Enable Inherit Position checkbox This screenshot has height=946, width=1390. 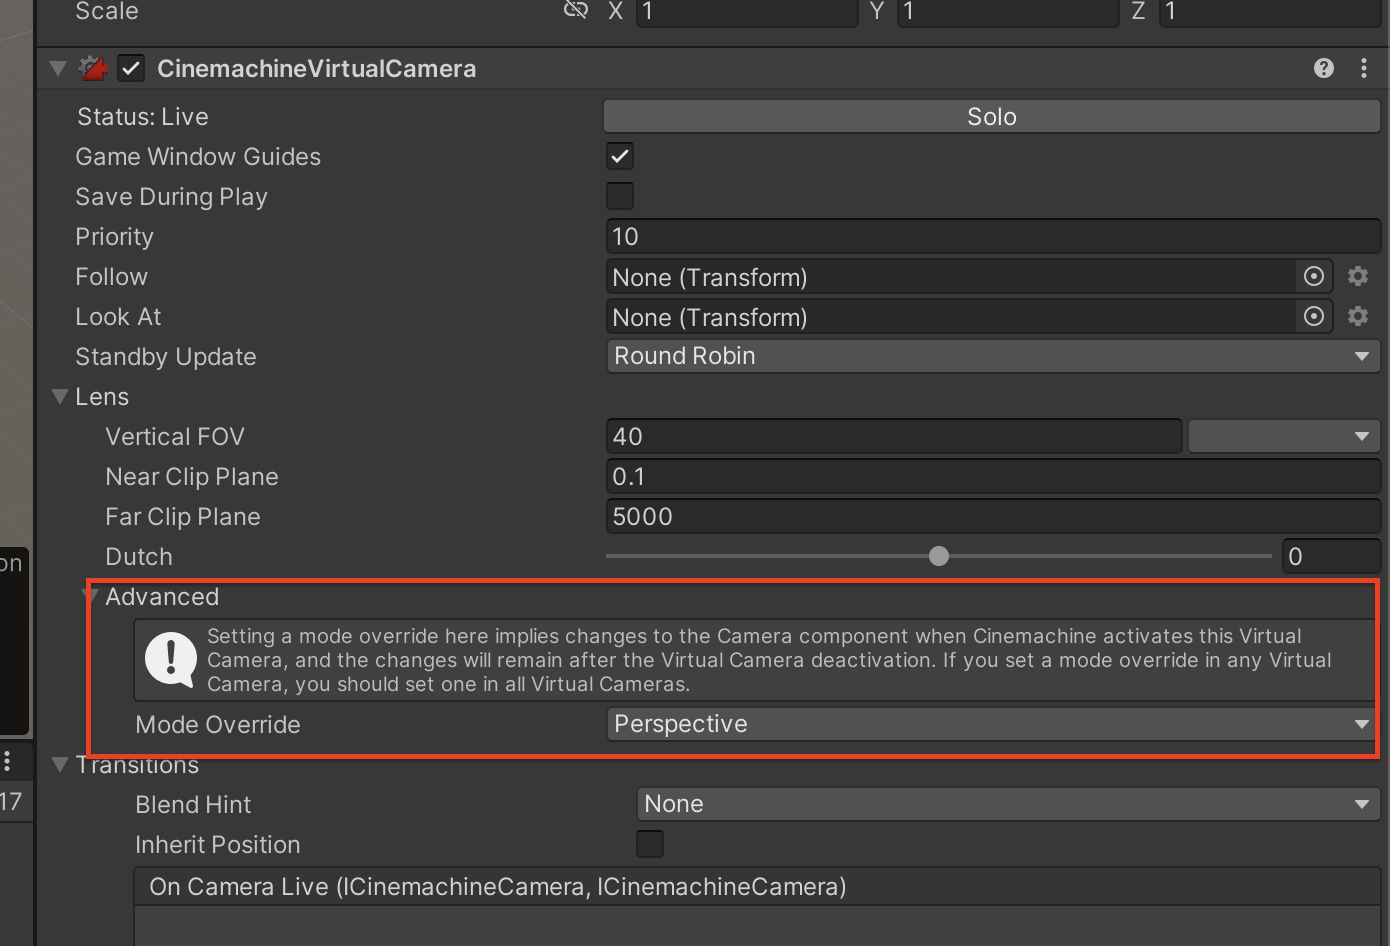coord(650,844)
